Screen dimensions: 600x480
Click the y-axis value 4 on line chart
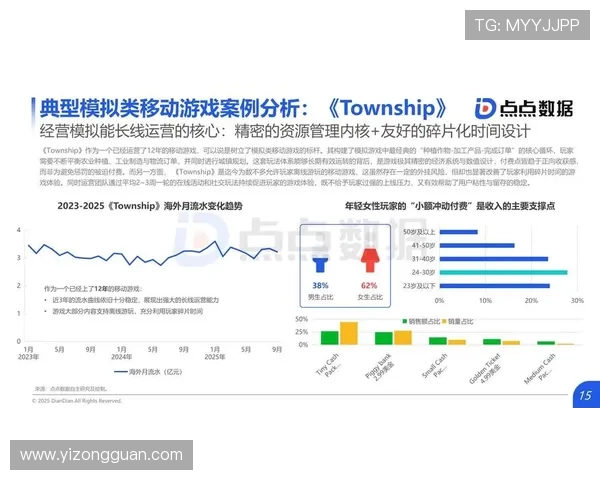click(x=18, y=230)
